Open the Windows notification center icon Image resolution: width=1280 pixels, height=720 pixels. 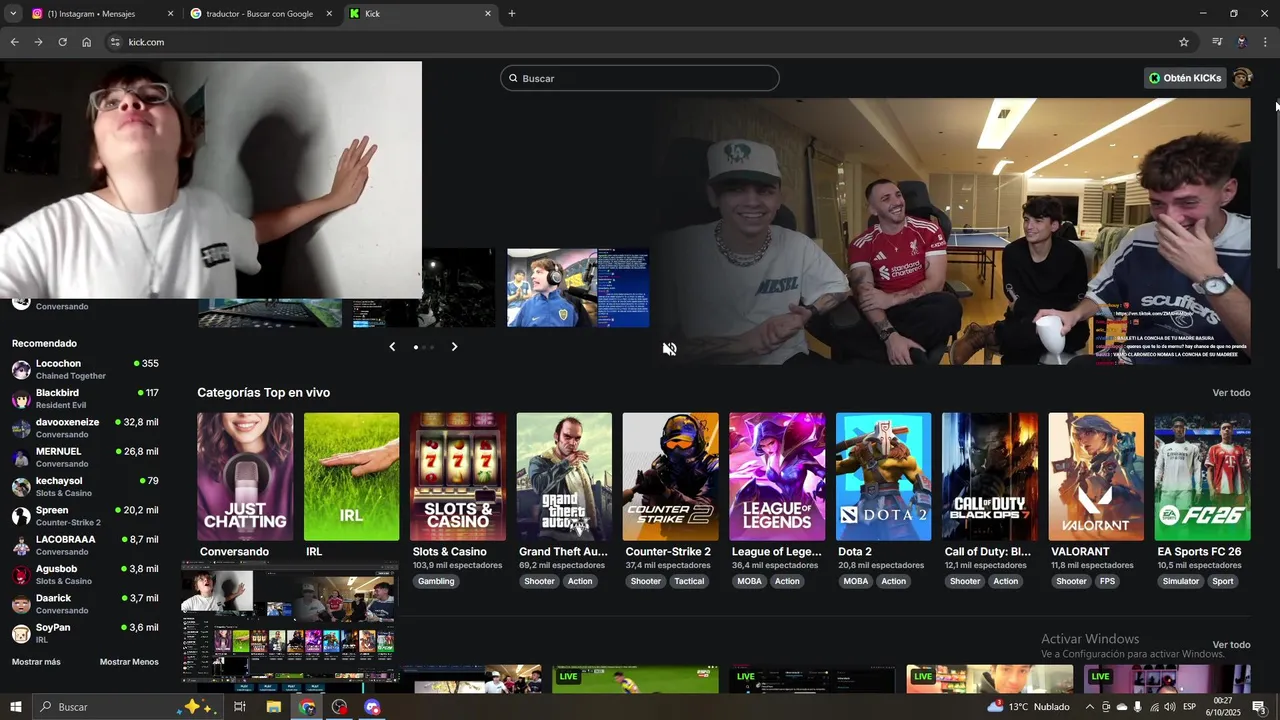point(1259,707)
